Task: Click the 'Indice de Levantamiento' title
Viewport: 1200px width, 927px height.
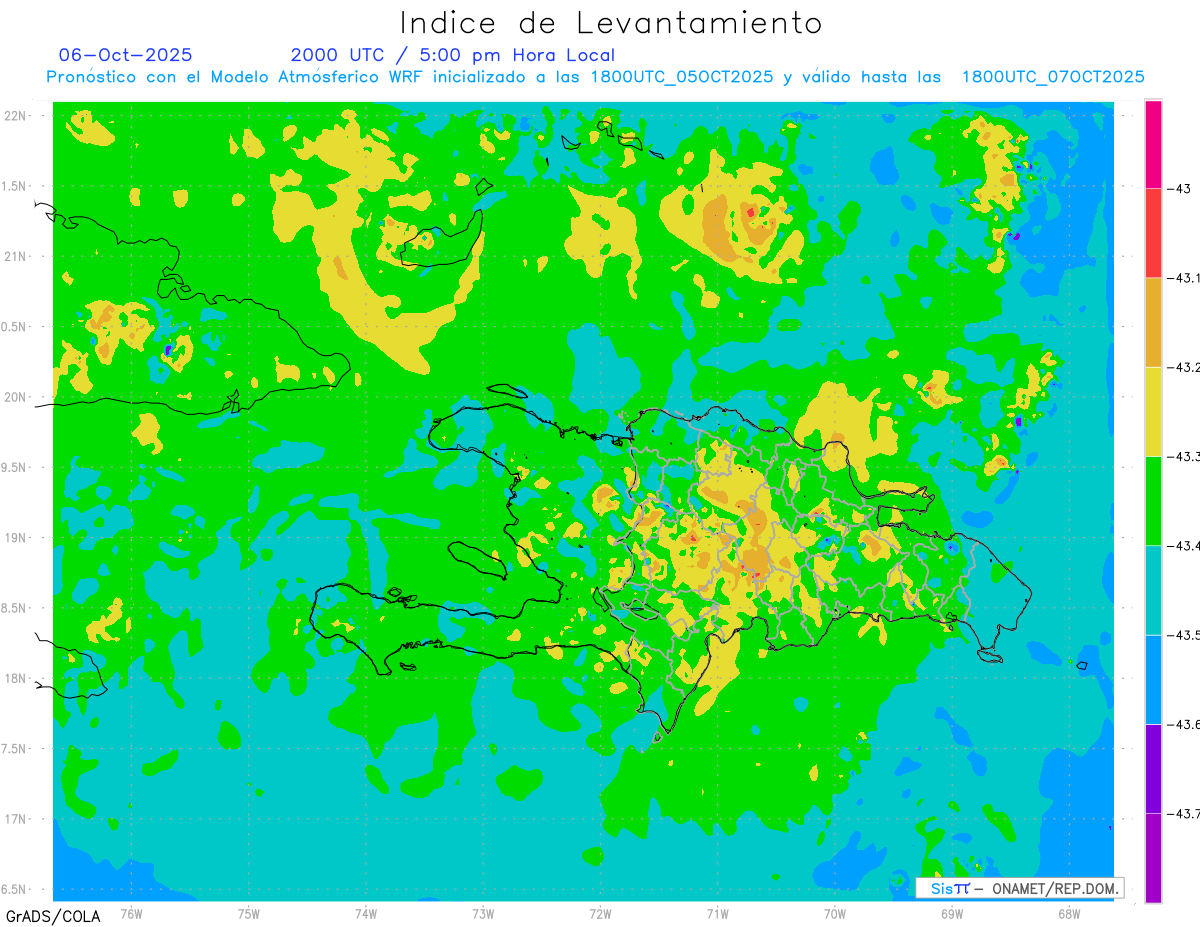Action: [611, 23]
